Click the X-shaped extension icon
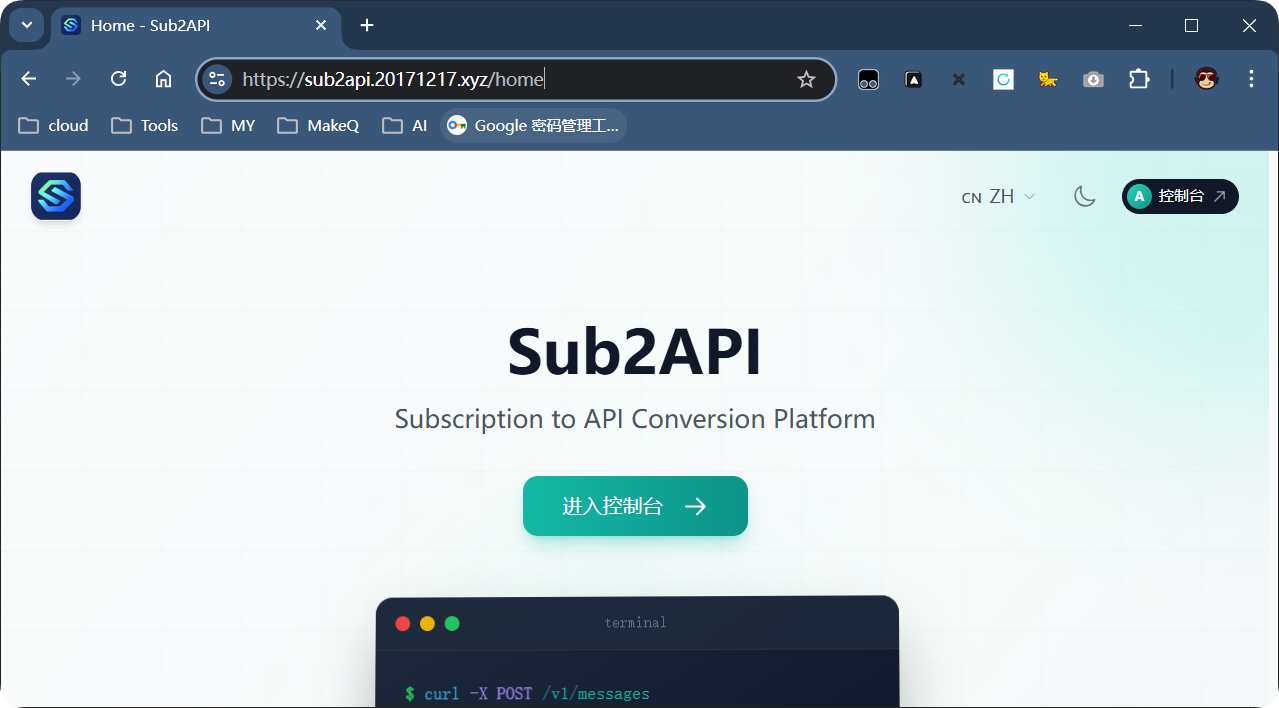 pos(959,79)
